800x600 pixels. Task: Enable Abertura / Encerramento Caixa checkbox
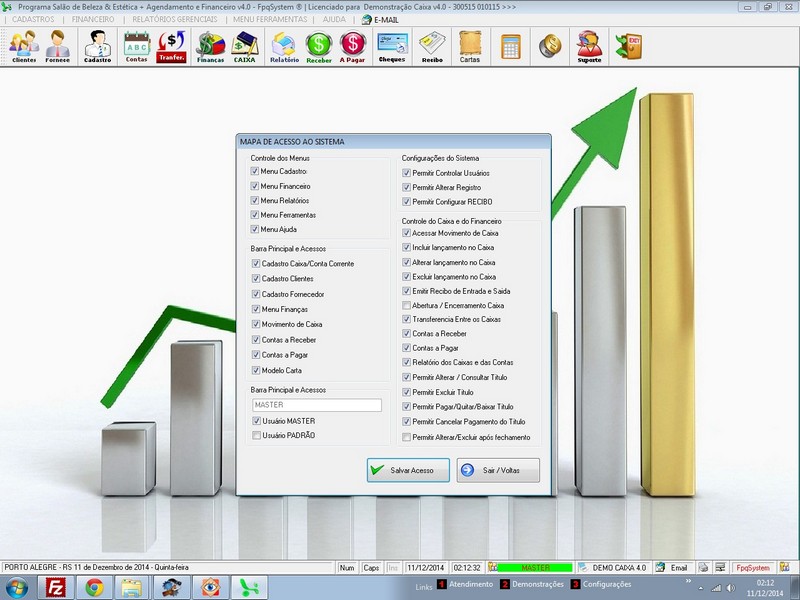pyautogui.click(x=406, y=305)
